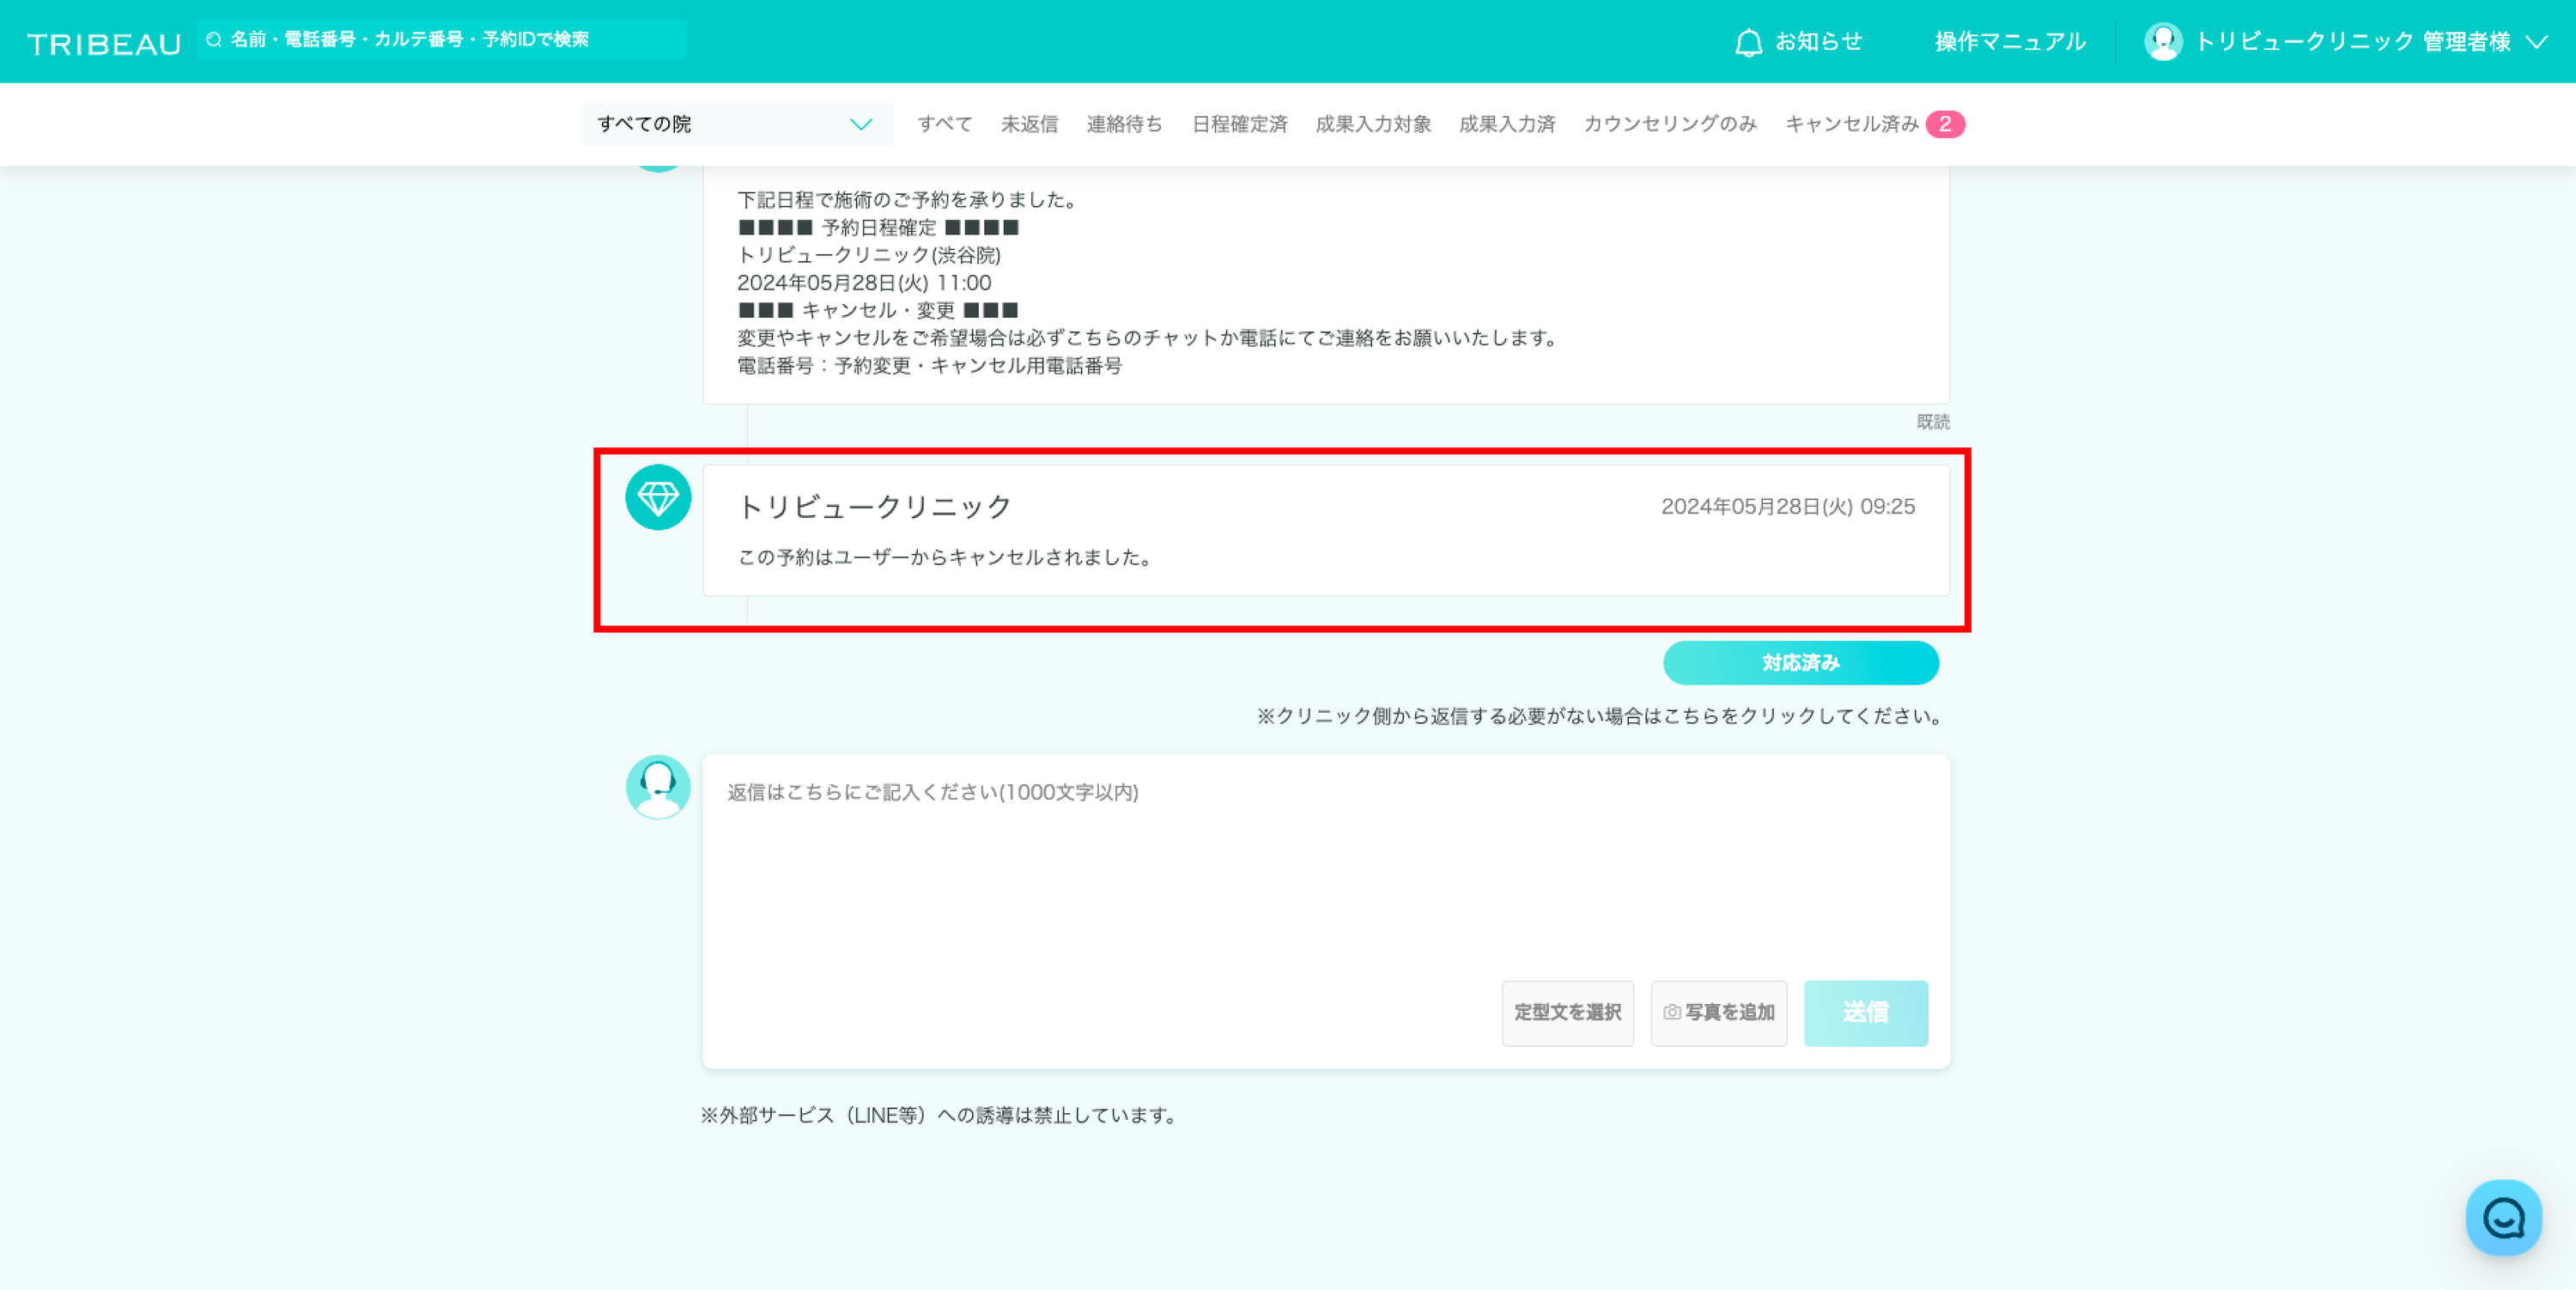
Task: Switch to the 未返信 tab
Action: point(1029,124)
